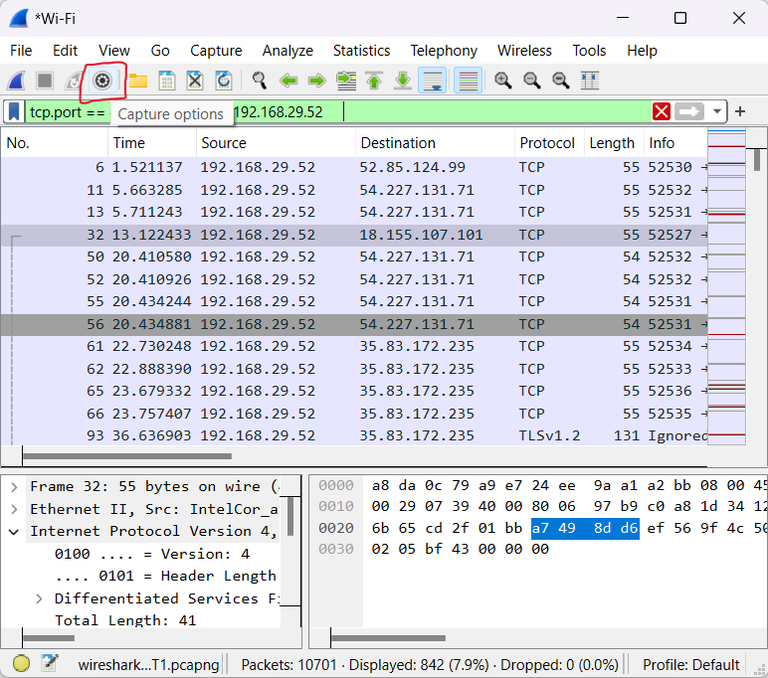Open the display filter history dropdown
The width and height of the screenshot is (768, 678).
(x=717, y=111)
